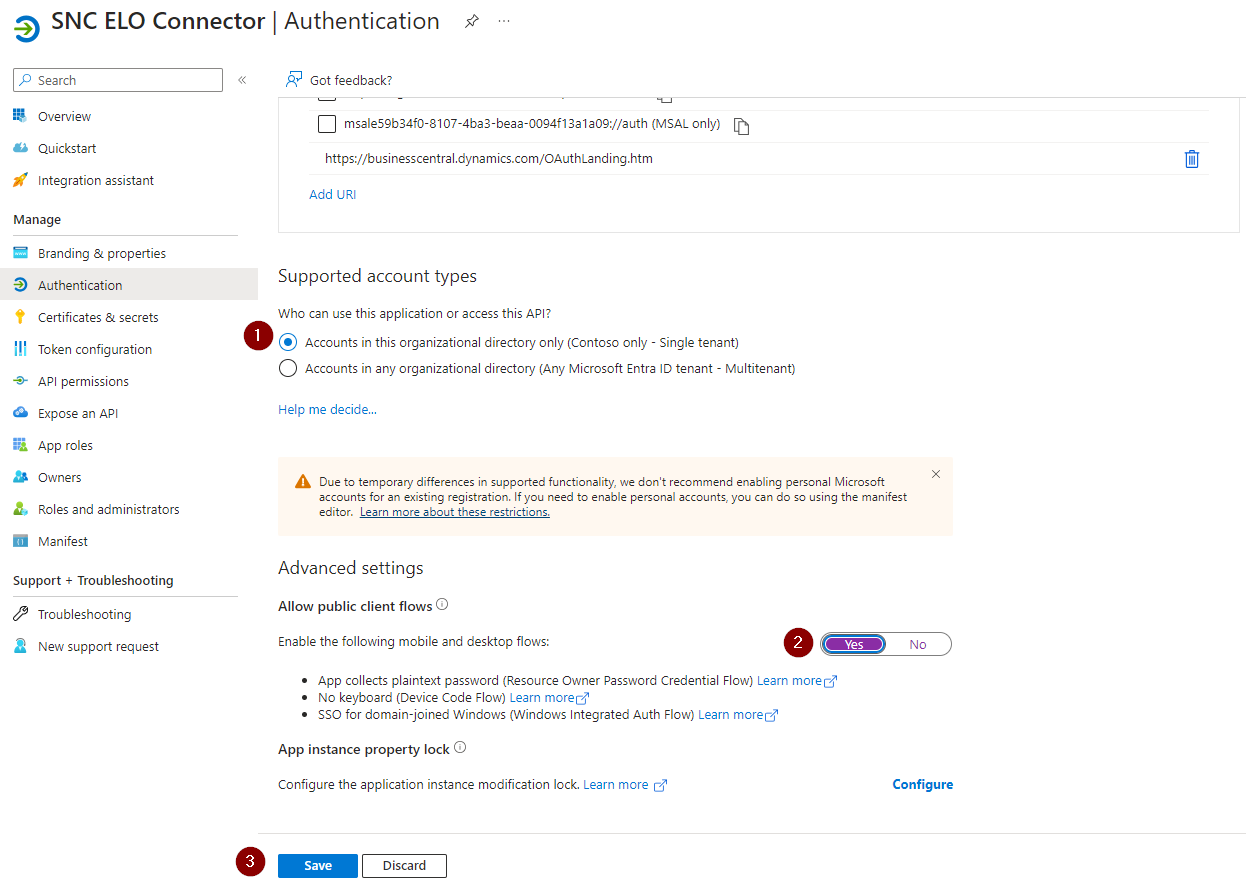Click the Configure link for property lock

coord(922,785)
